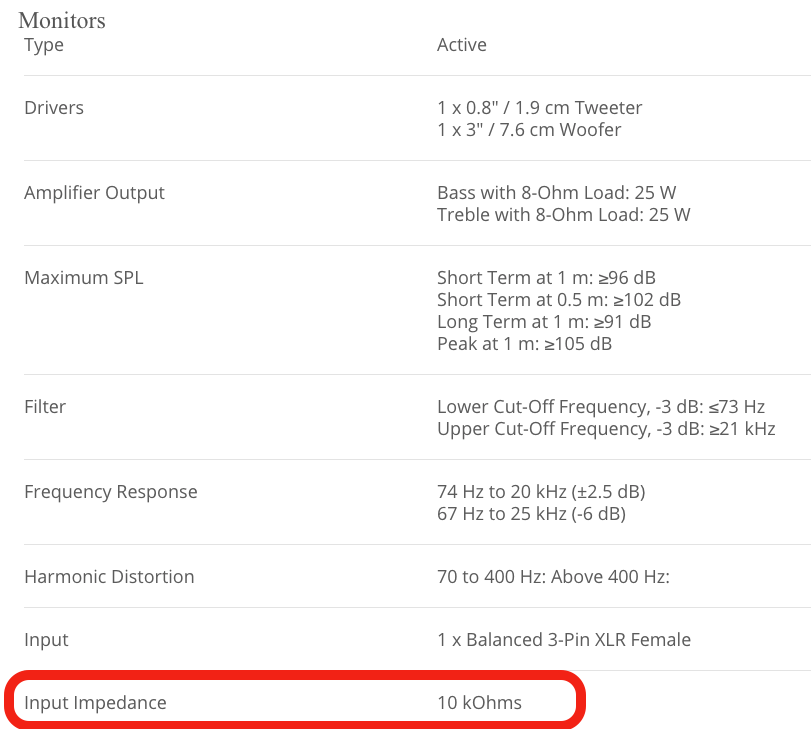Click Short Term at 0.5 m value
Viewport: 811px width, 729px height.
coord(559,300)
